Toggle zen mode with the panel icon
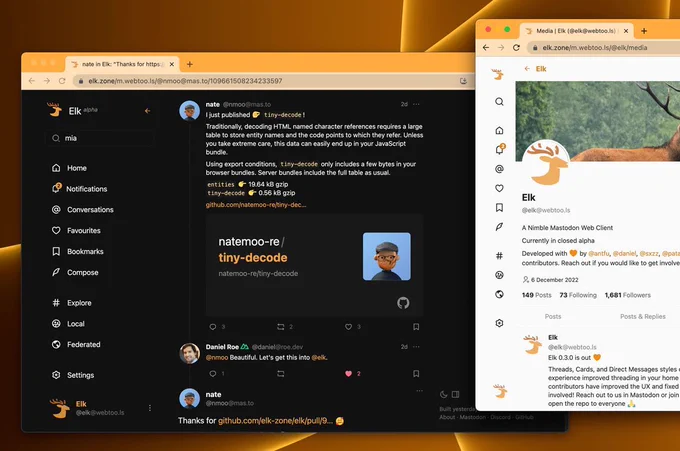 (455, 394)
